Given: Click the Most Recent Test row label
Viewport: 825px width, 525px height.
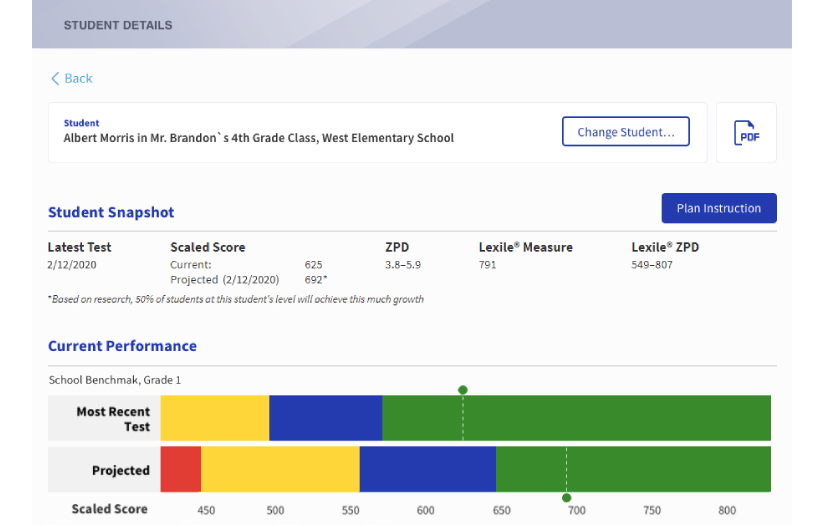Looking at the screenshot, I should pyautogui.click(x=113, y=419).
